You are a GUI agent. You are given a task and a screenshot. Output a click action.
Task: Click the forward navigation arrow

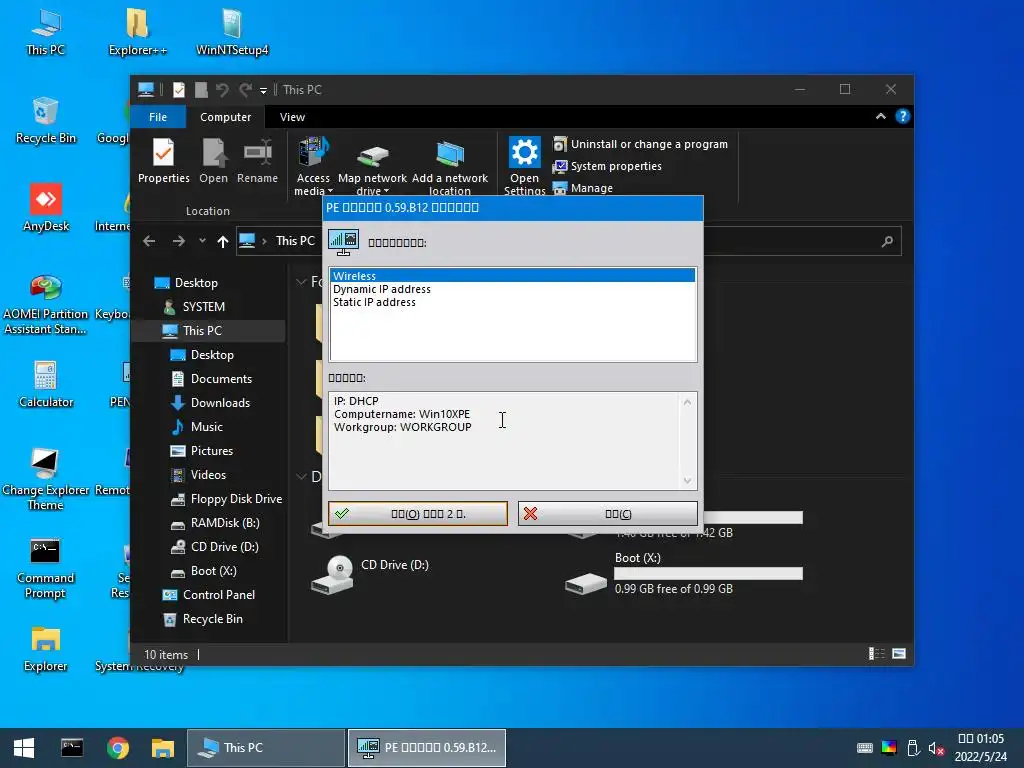[178, 242]
